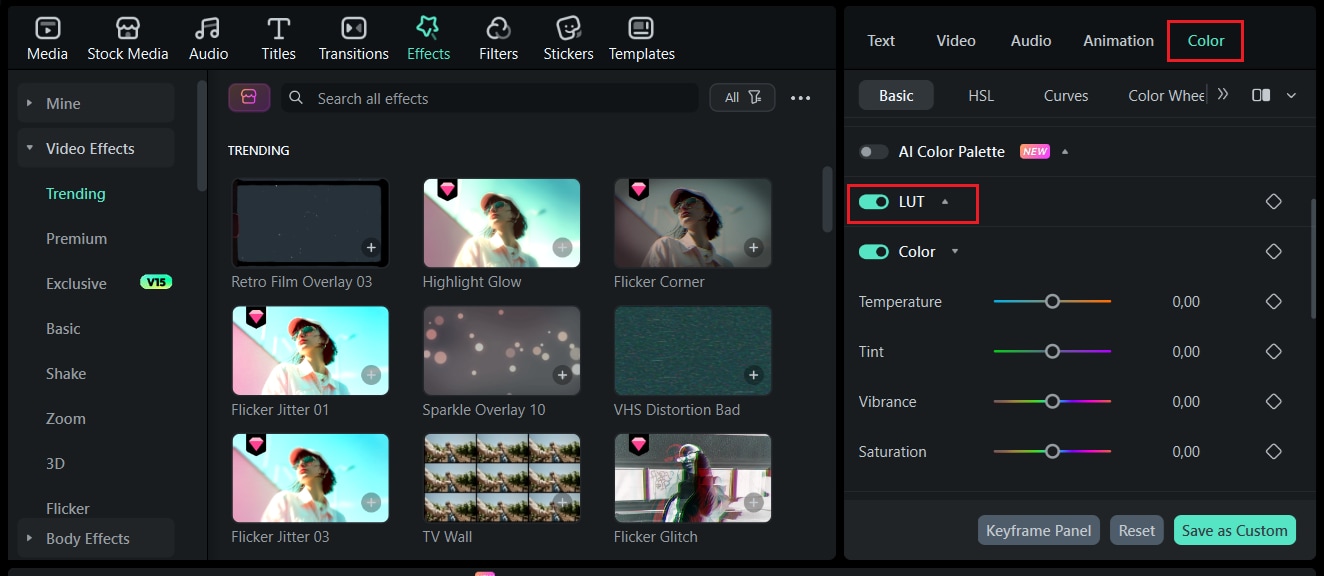Screen dimensions: 1324x576
Task: Open the effects filter options
Action: tap(742, 97)
